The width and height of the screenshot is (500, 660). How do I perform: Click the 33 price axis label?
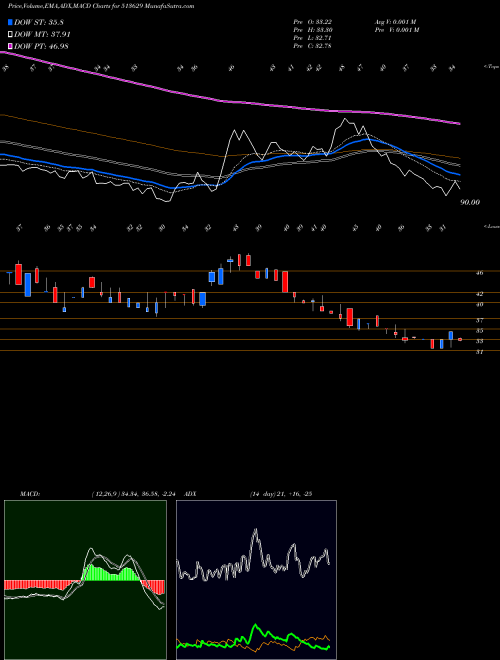coord(479,341)
